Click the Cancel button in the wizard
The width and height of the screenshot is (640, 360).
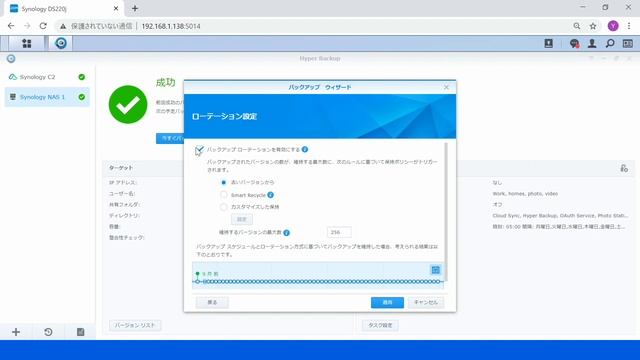(426, 302)
